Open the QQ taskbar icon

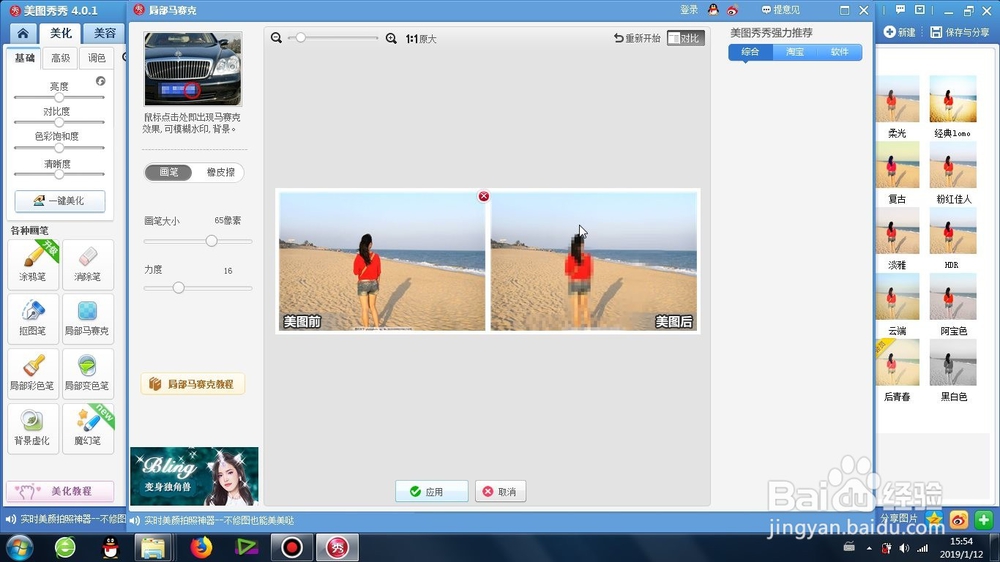point(111,547)
